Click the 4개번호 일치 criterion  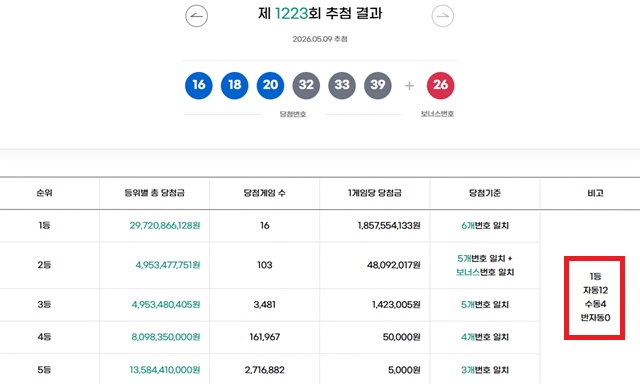(x=485, y=337)
